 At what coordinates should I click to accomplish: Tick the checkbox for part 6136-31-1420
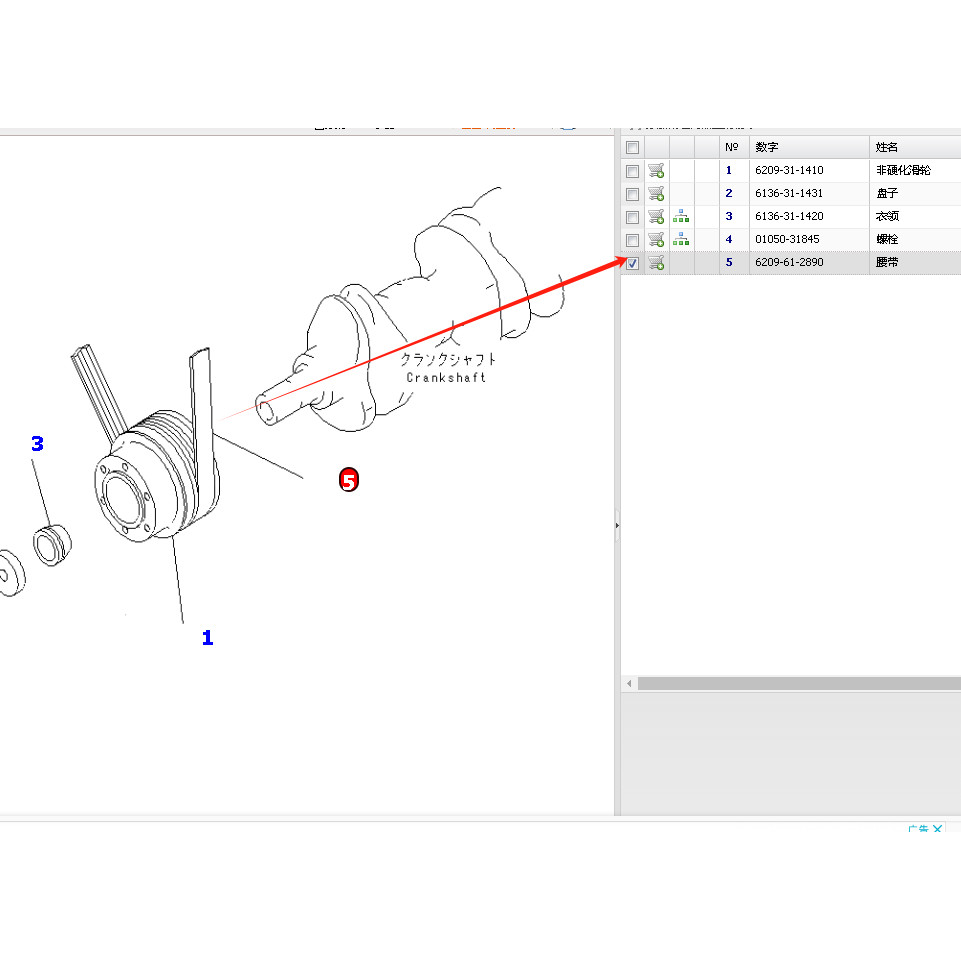point(632,217)
